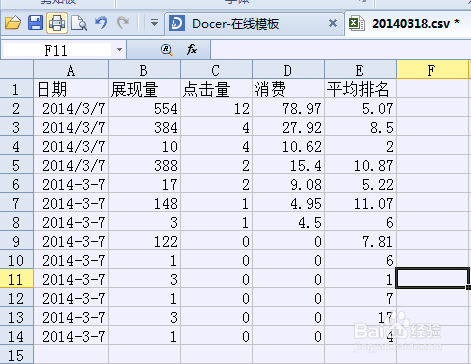The height and width of the screenshot is (364, 471).
Task: Select column A header
Action: [x=71, y=70]
